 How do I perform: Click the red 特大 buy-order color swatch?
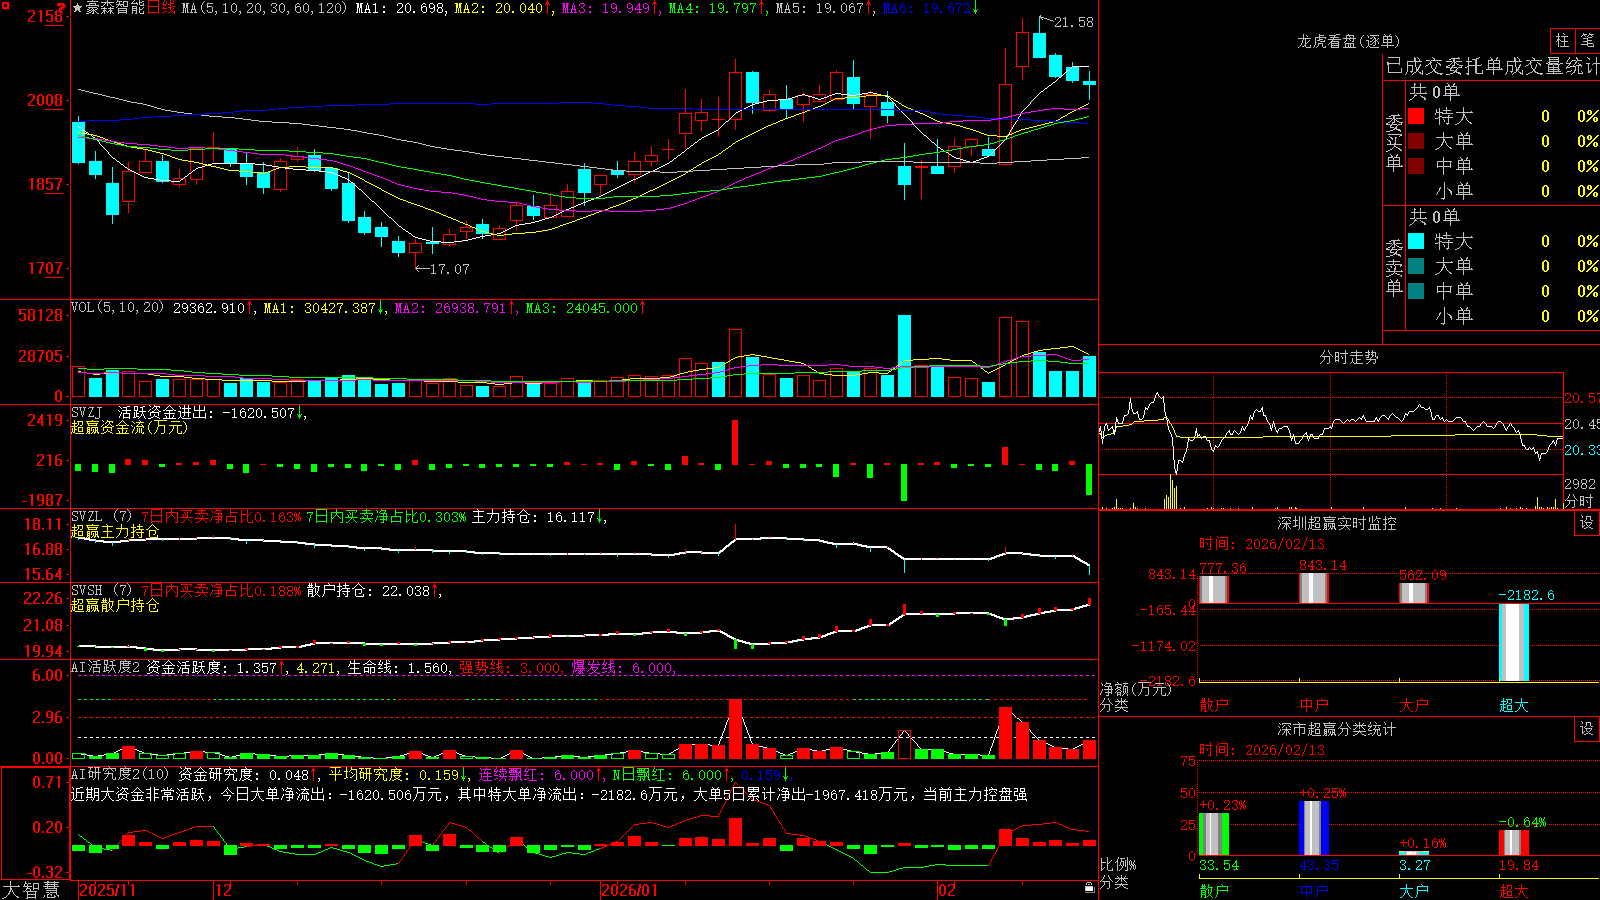tap(1416, 116)
